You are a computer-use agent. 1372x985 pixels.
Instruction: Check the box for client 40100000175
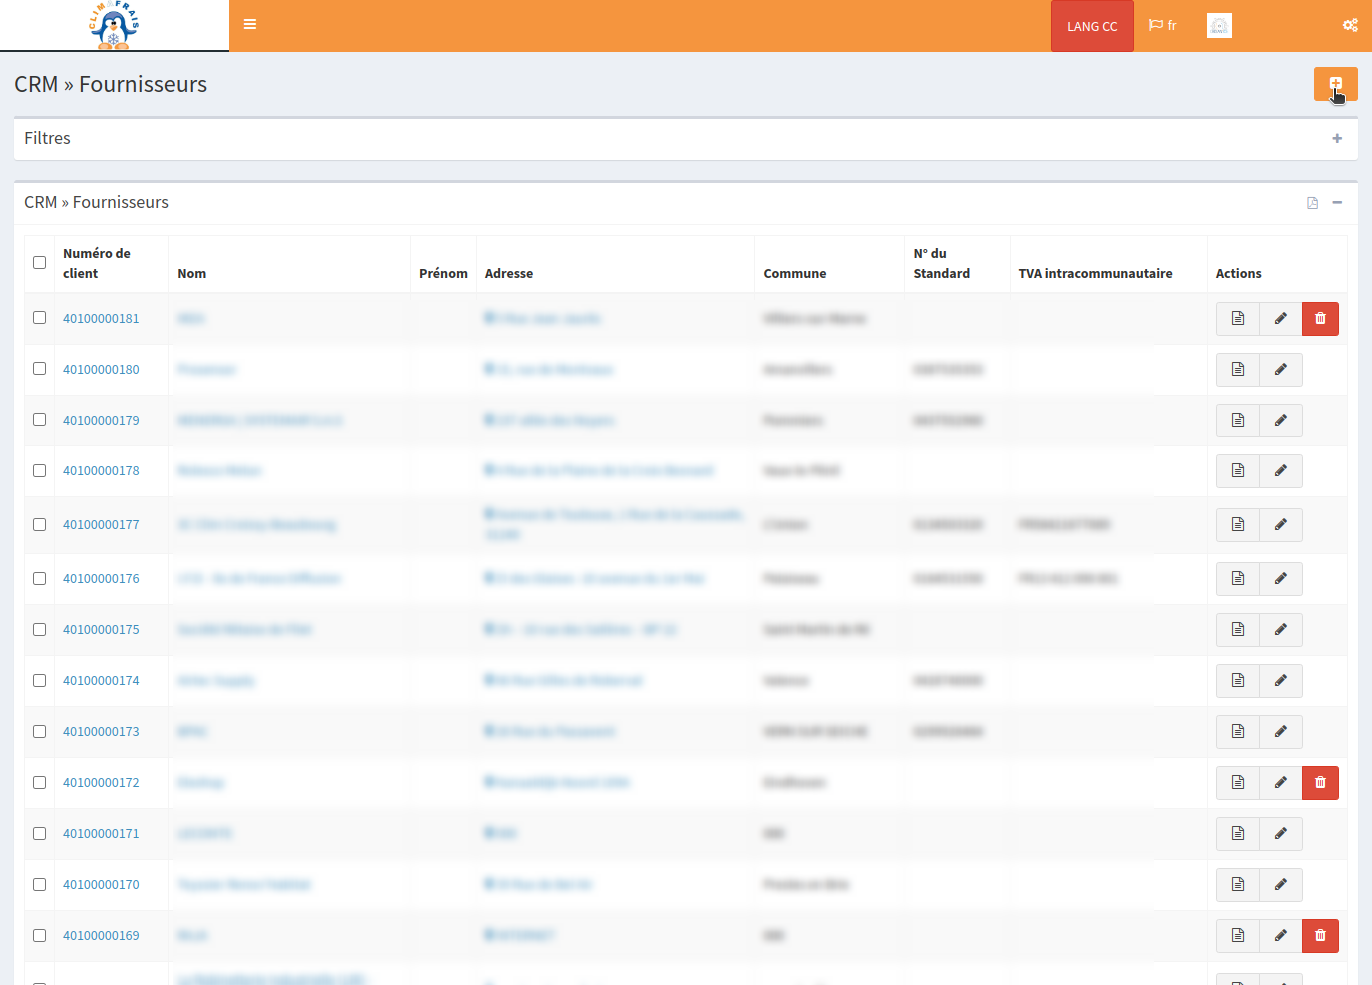pos(39,629)
